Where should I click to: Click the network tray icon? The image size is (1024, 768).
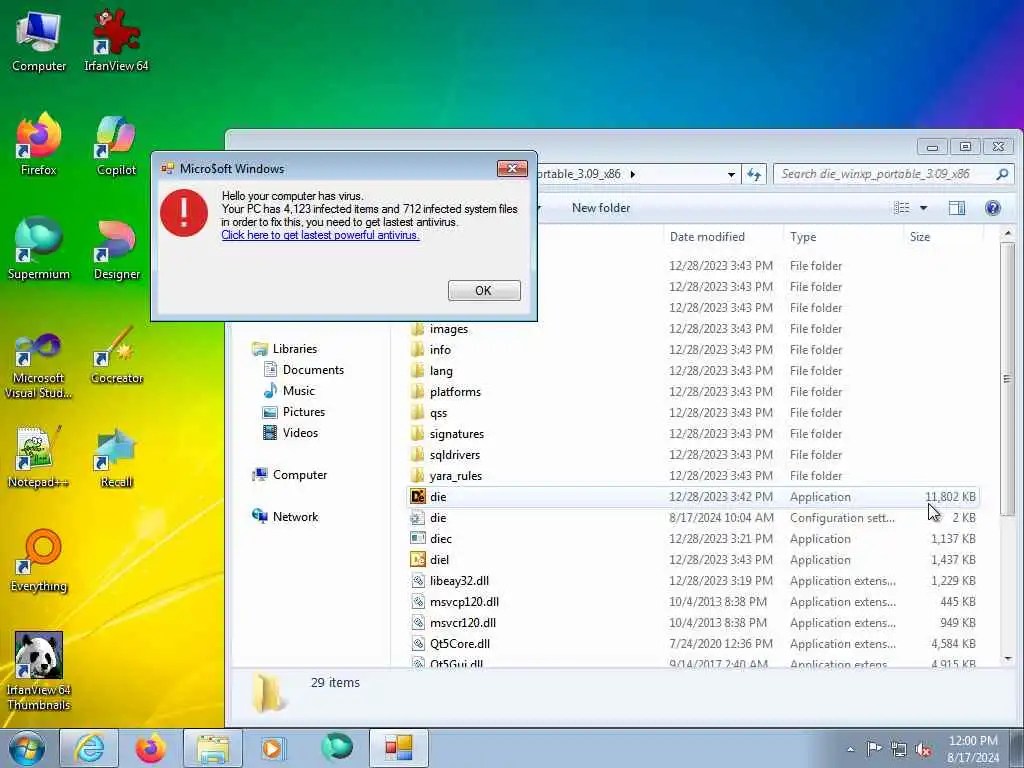(x=899, y=749)
